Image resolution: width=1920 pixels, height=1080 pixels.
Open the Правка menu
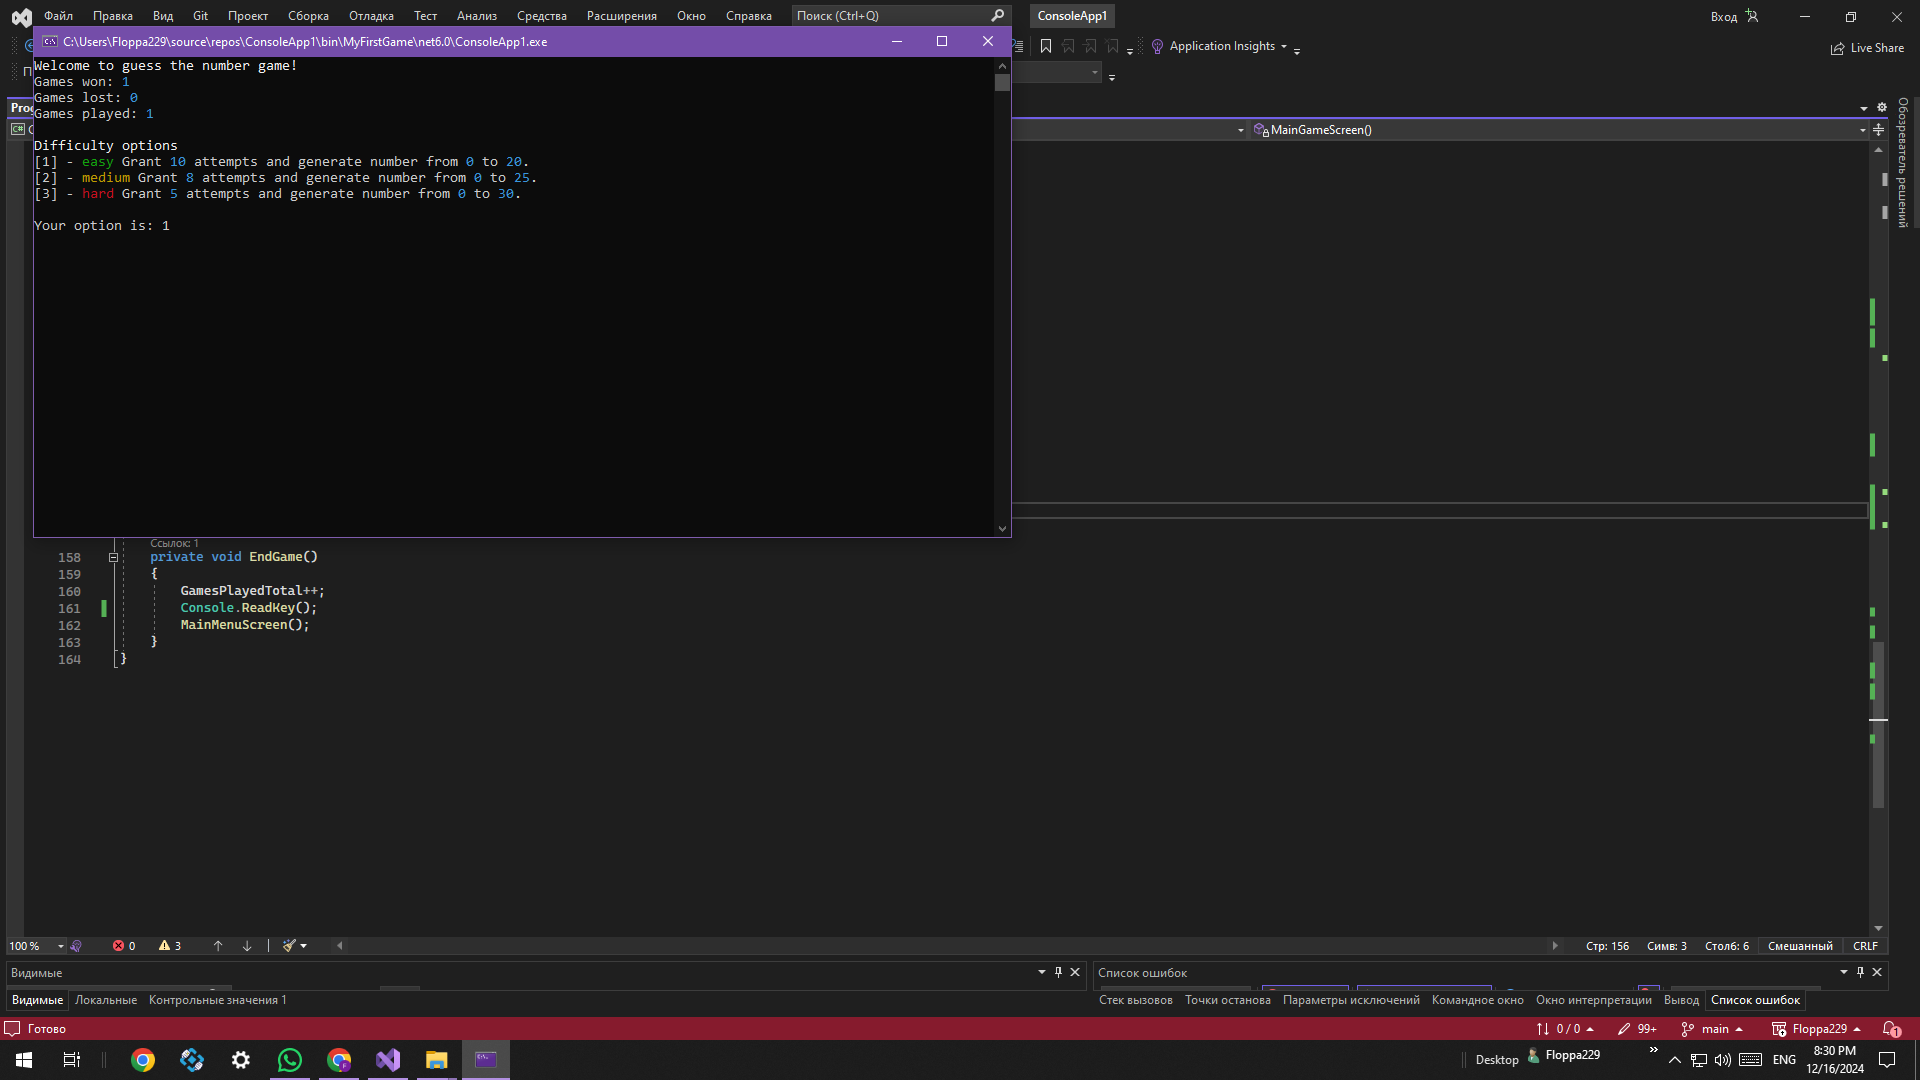coord(113,16)
